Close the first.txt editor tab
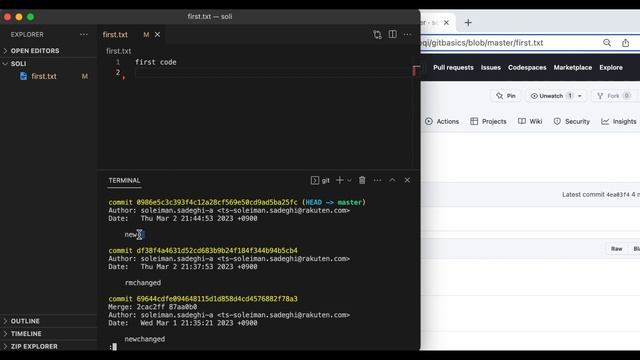The width and height of the screenshot is (640, 360). coord(157,35)
